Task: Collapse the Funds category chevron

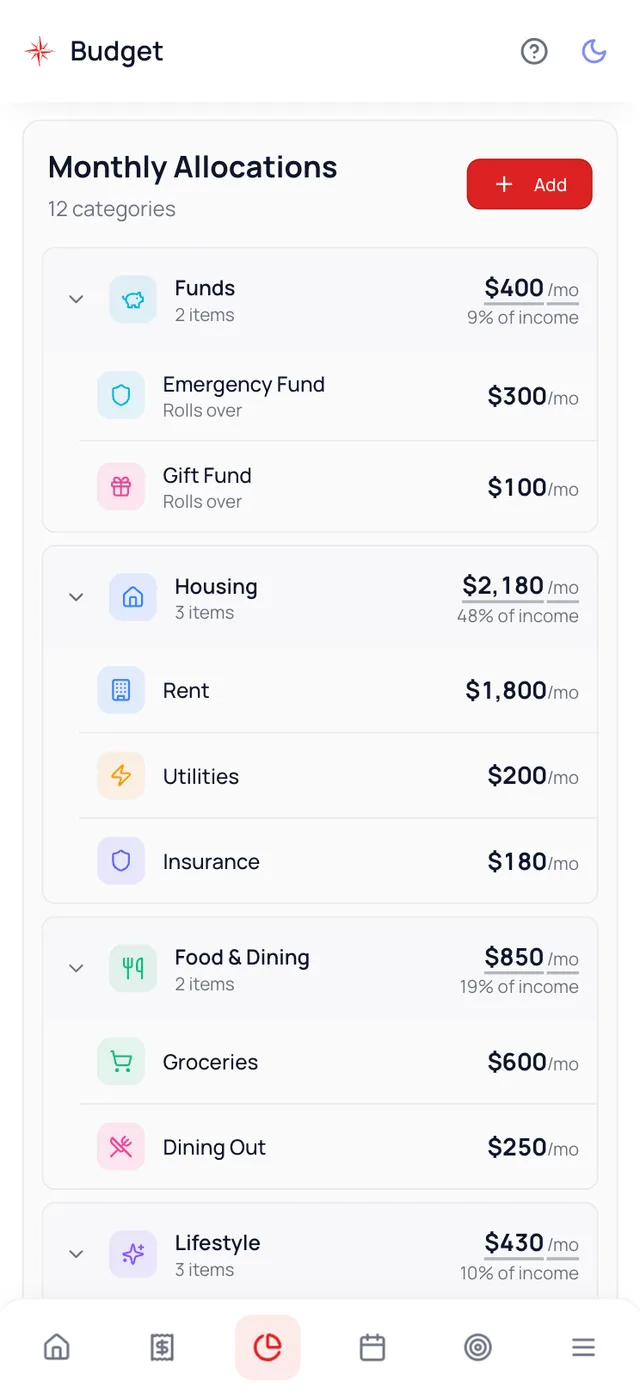Action: (x=76, y=299)
